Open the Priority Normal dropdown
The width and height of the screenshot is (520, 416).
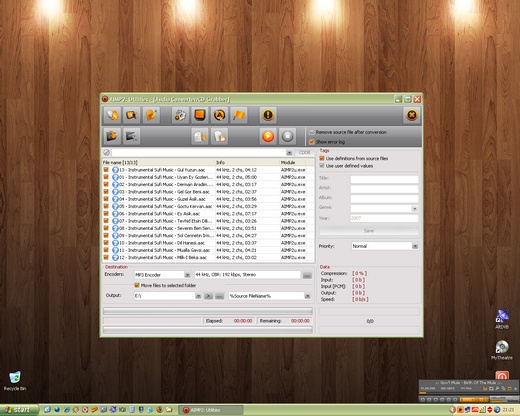coord(415,246)
